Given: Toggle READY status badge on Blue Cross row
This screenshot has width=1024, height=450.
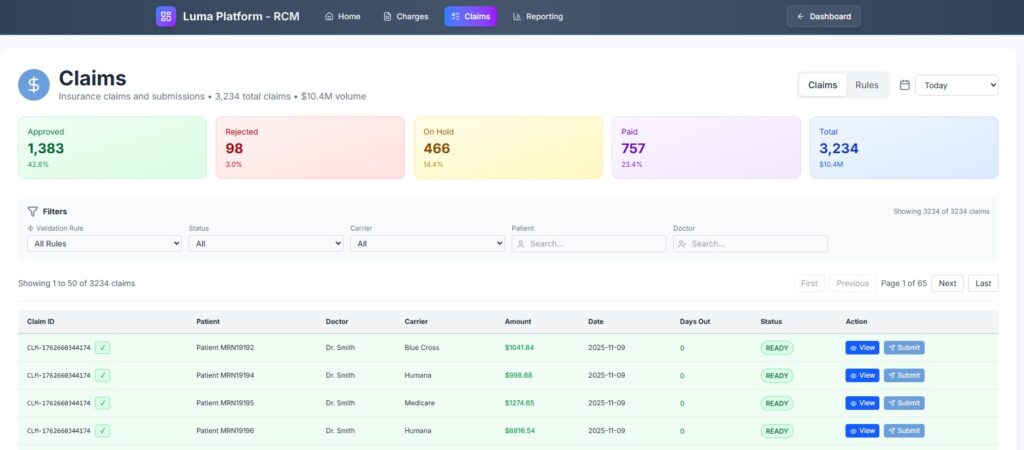Looking at the screenshot, I should (x=776, y=348).
